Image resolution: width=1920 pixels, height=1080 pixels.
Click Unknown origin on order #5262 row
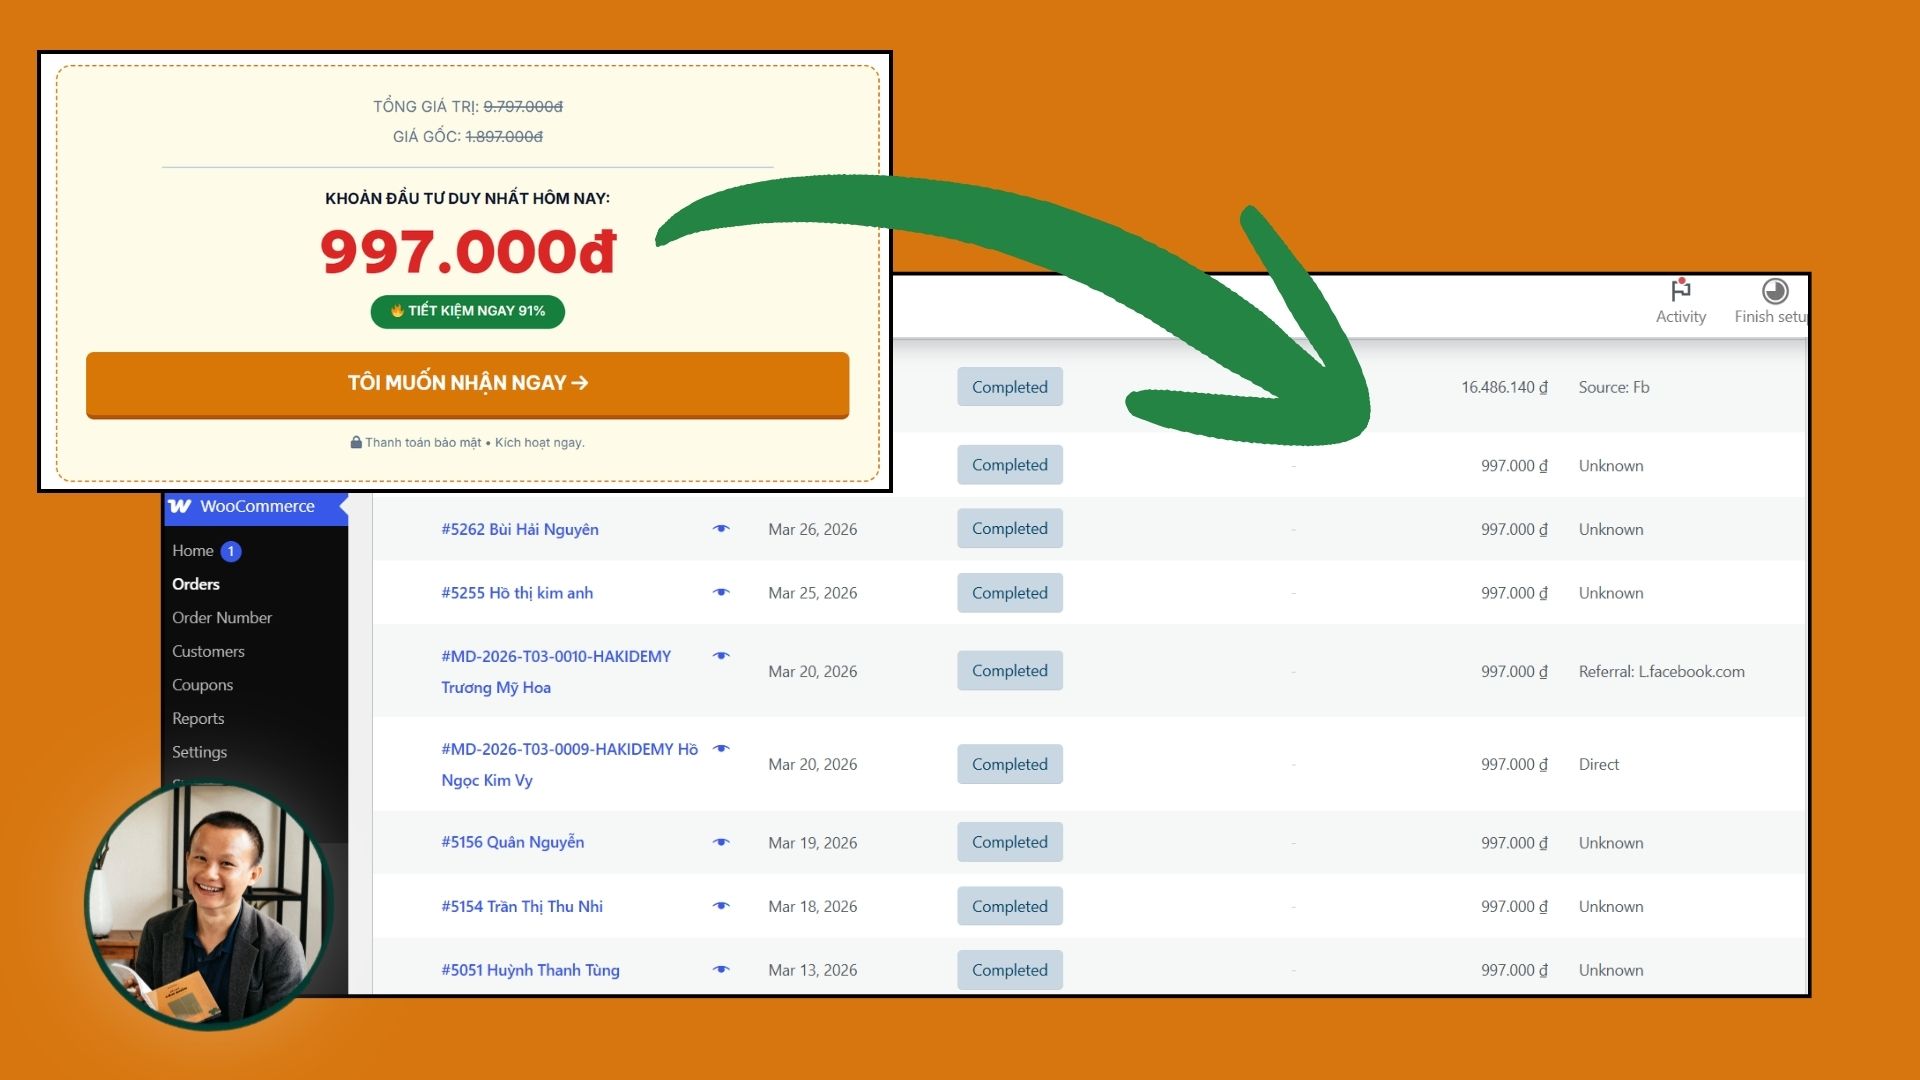click(1611, 530)
